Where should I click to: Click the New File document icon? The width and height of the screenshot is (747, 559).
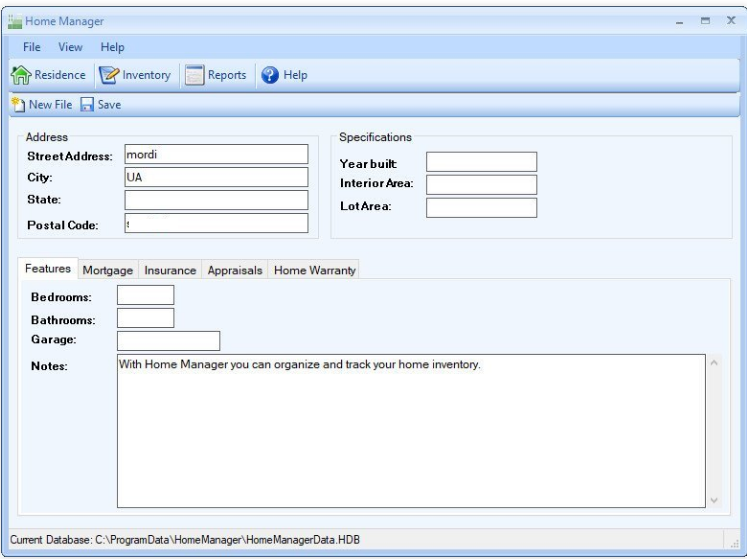[18, 104]
